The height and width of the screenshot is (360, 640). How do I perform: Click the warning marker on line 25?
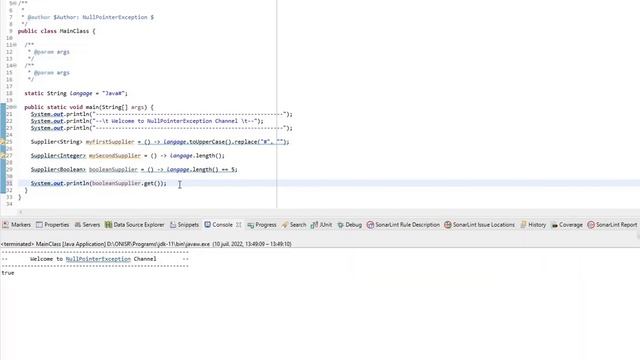pos(2,142)
